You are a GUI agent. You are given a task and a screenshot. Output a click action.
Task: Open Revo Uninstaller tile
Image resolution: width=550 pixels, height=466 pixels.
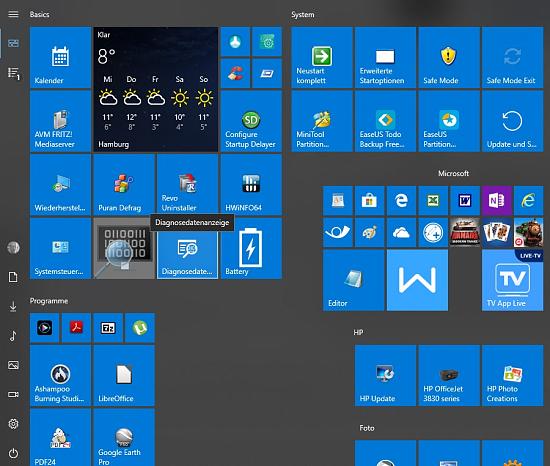coord(188,185)
